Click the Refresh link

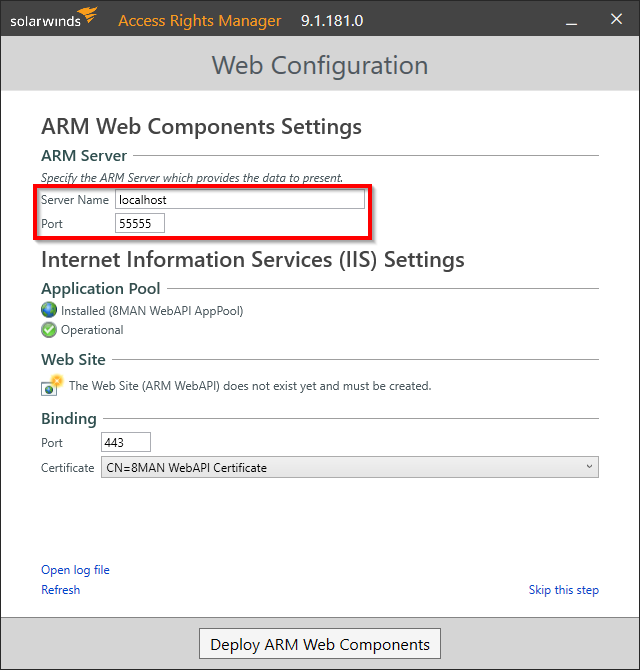(60, 590)
